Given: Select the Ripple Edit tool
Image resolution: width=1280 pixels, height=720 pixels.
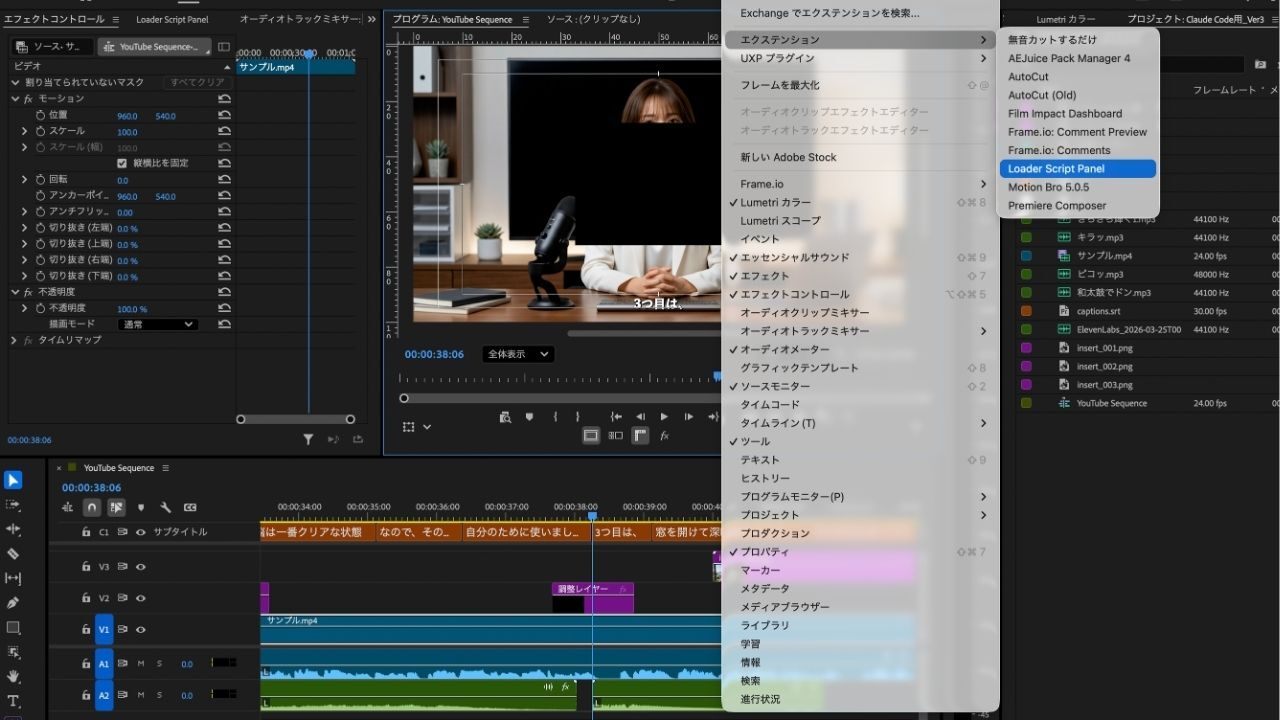Looking at the screenshot, I should point(13,529).
